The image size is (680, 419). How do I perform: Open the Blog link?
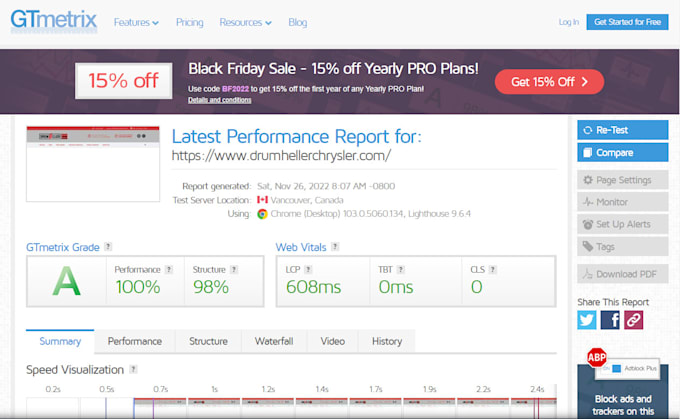[x=298, y=22]
